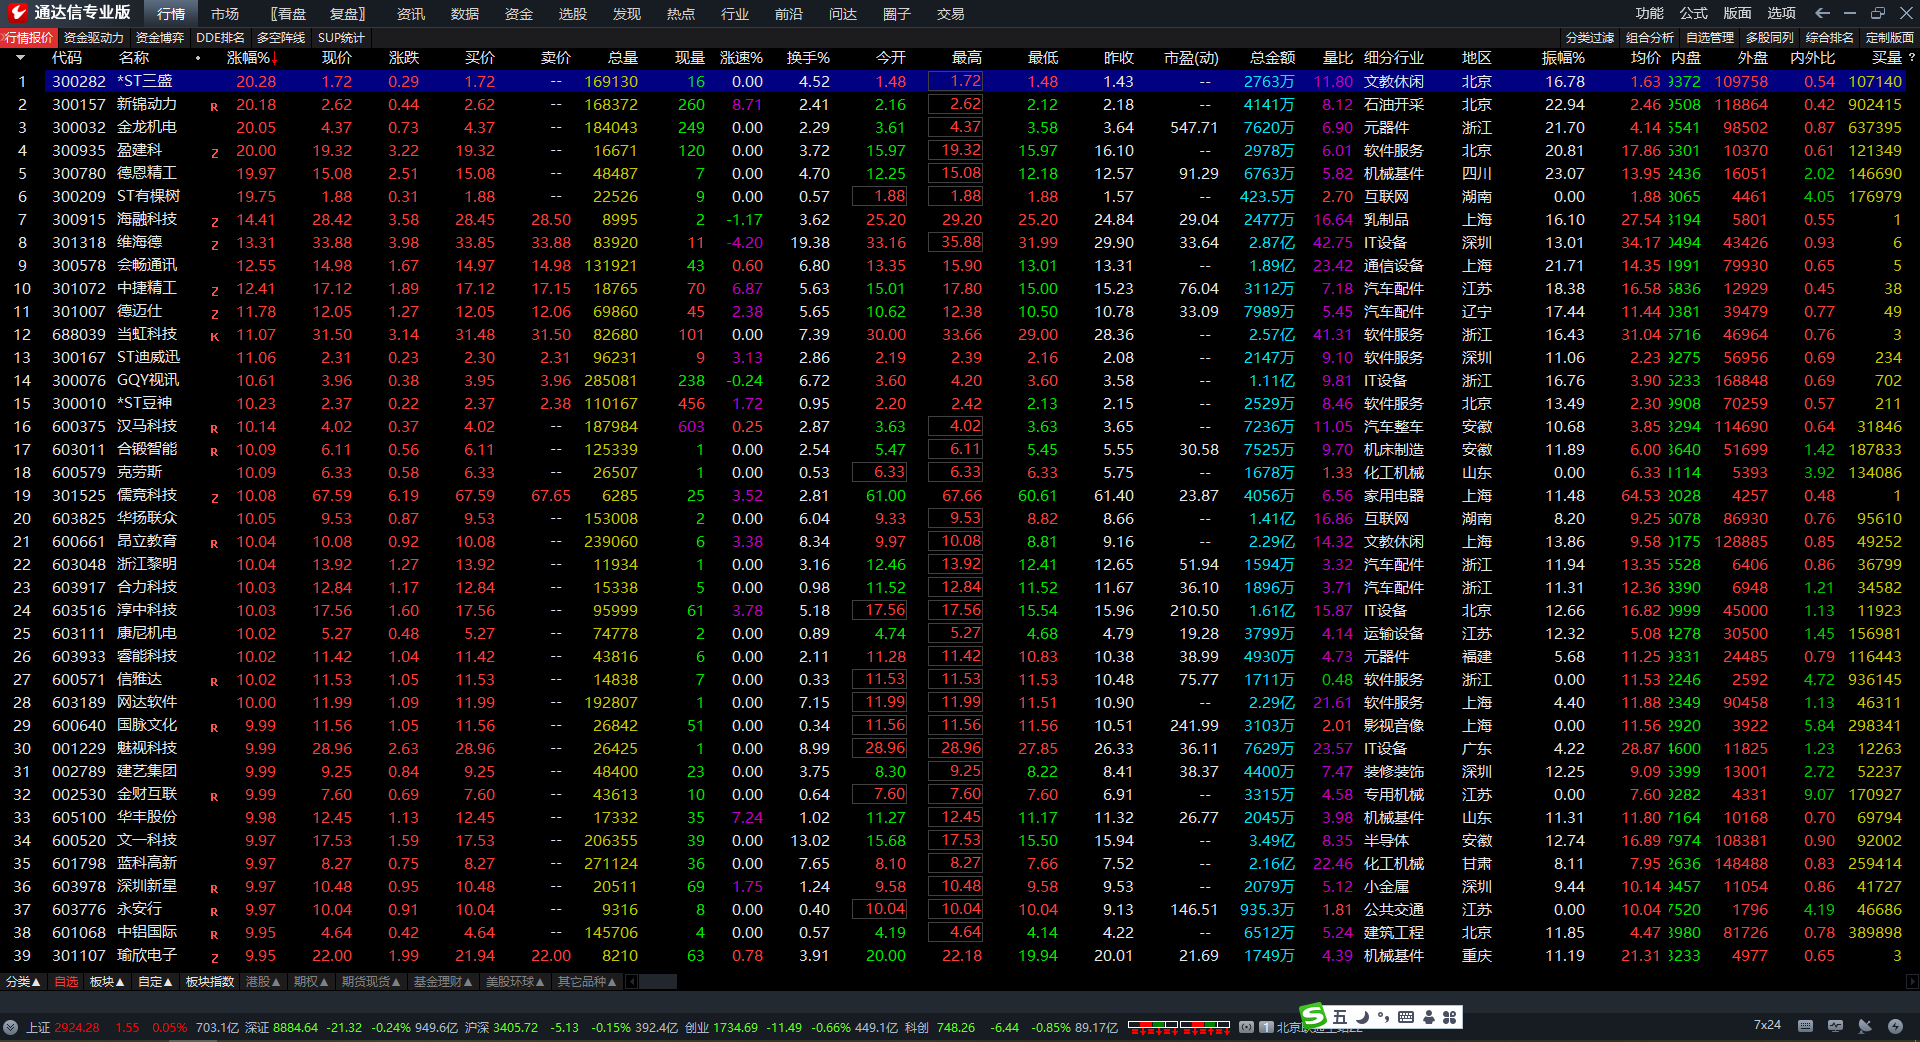The image size is (1920, 1042).
Task: Switch to DDE排名 sub-tab
Action: click(x=221, y=38)
